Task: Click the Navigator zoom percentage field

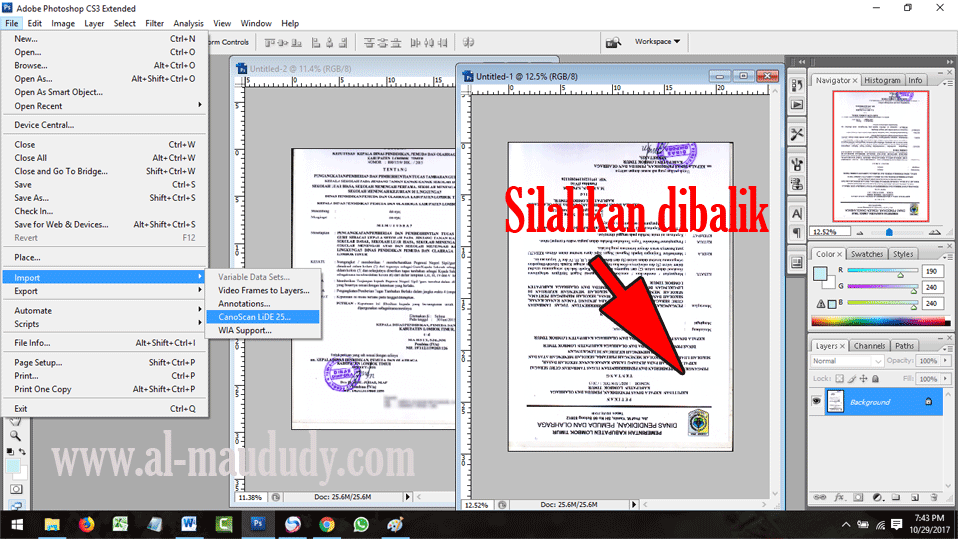Action: tap(828, 232)
